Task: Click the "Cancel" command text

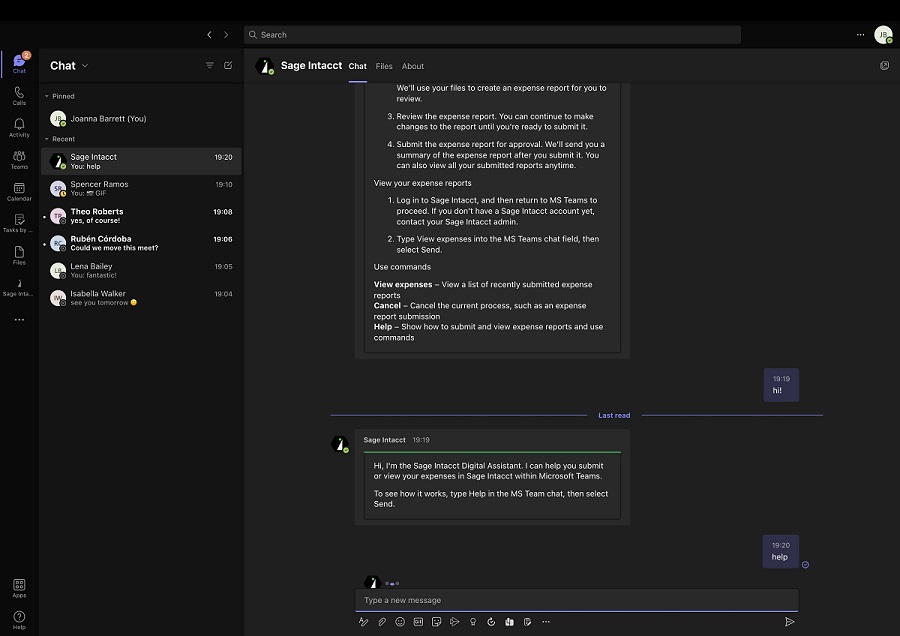Action: 387,306
